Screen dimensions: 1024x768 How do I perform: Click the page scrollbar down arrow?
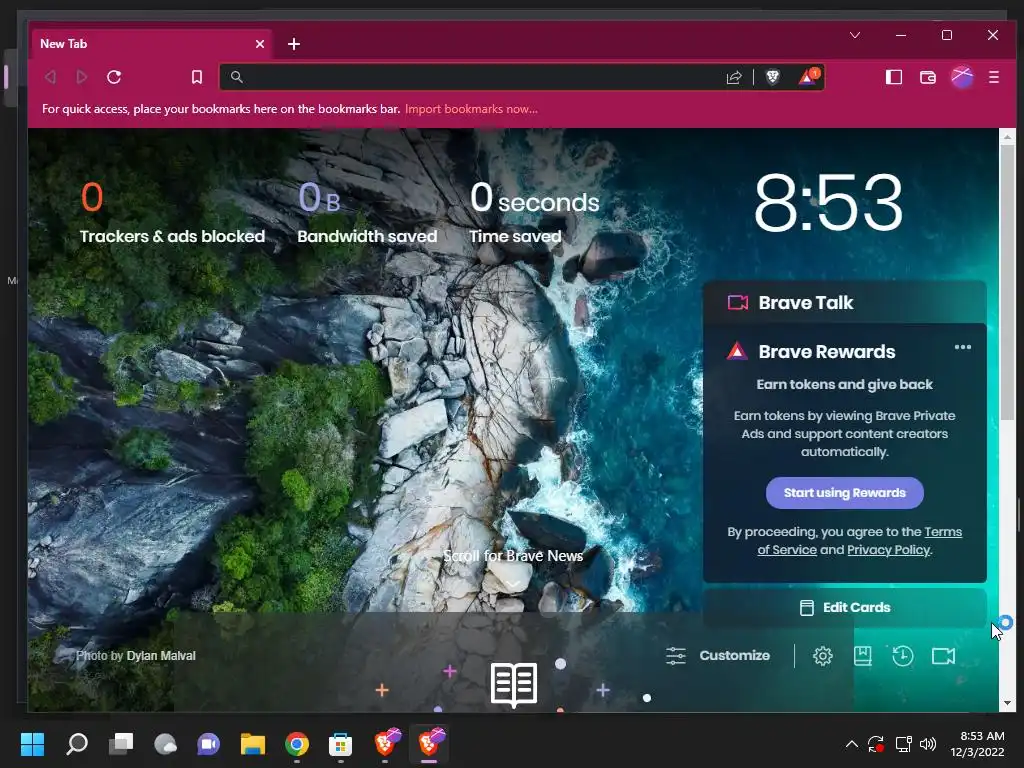pyautogui.click(x=1008, y=703)
